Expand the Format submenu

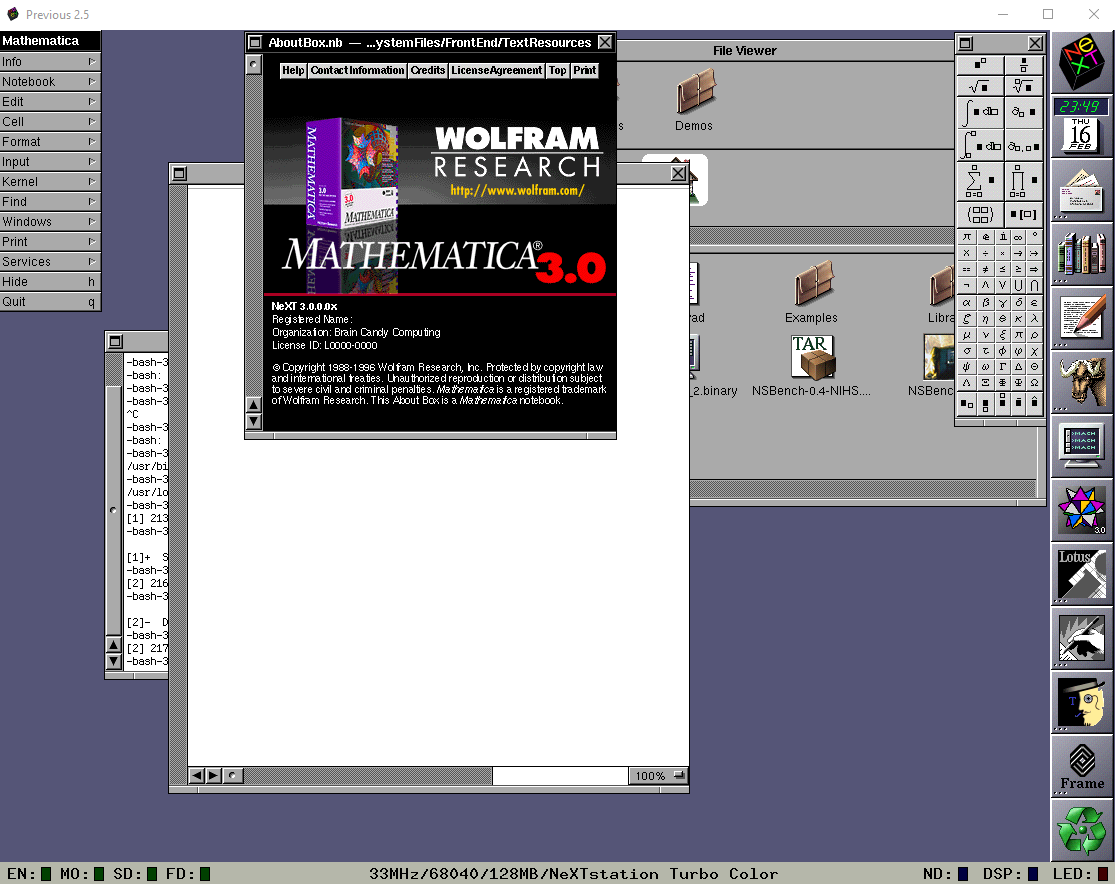pos(50,142)
